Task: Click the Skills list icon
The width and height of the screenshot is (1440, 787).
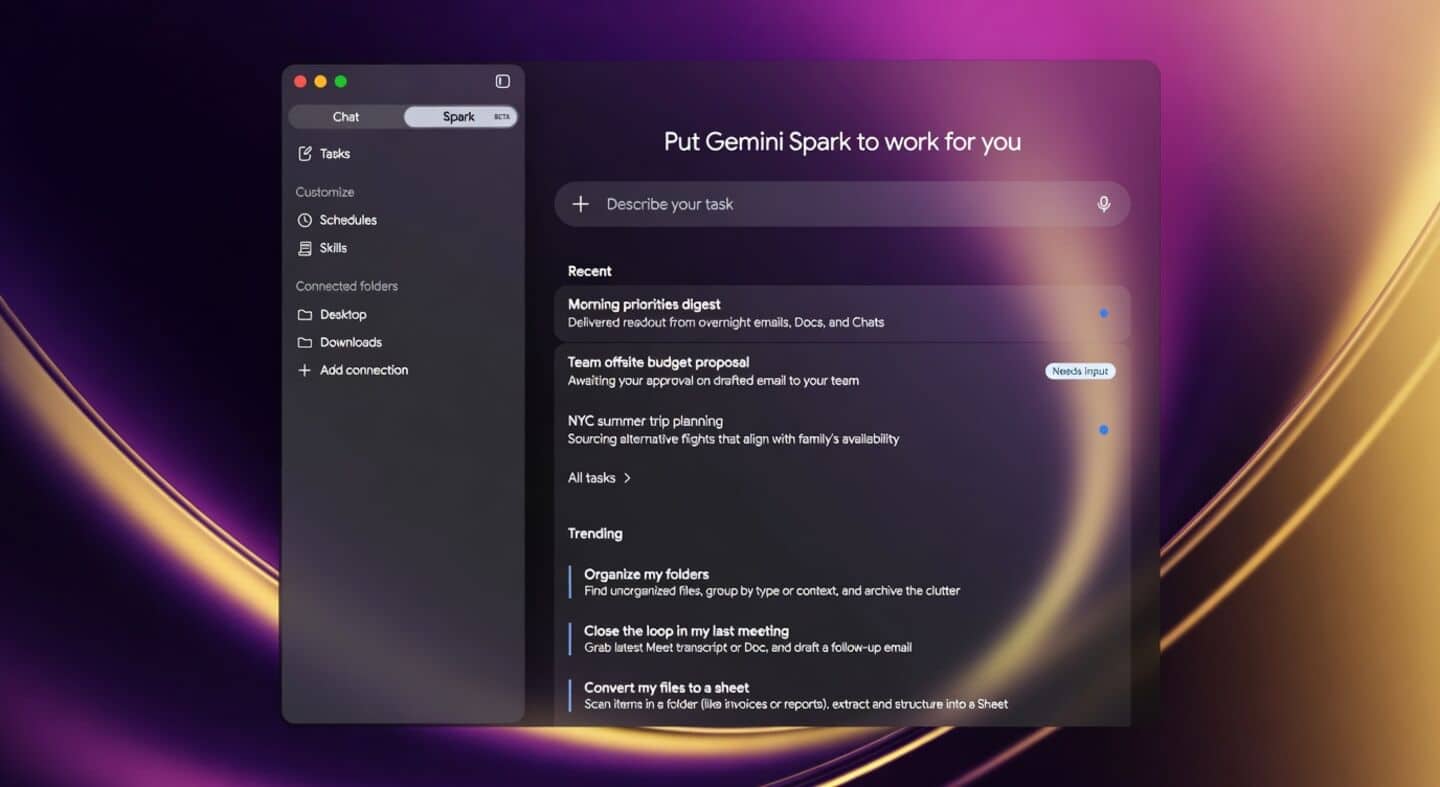Action: pyautogui.click(x=305, y=248)
